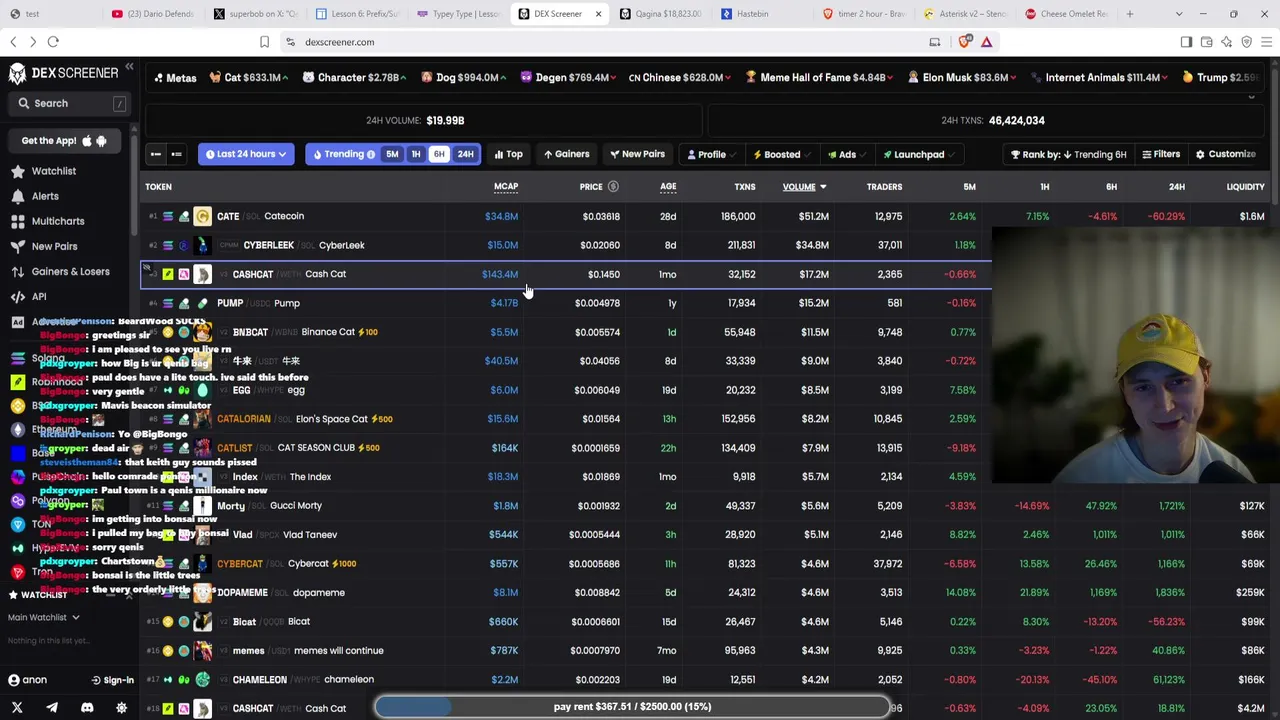The height and width of the screenshot is (720, 1280).
Task: Open the X (Twitter) link in sidebar footer
Action: point(17,708)
